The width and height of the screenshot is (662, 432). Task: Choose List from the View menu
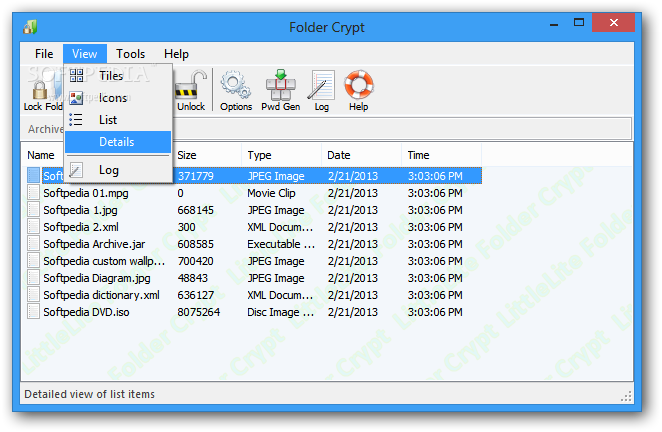click(x=118, y=120)
